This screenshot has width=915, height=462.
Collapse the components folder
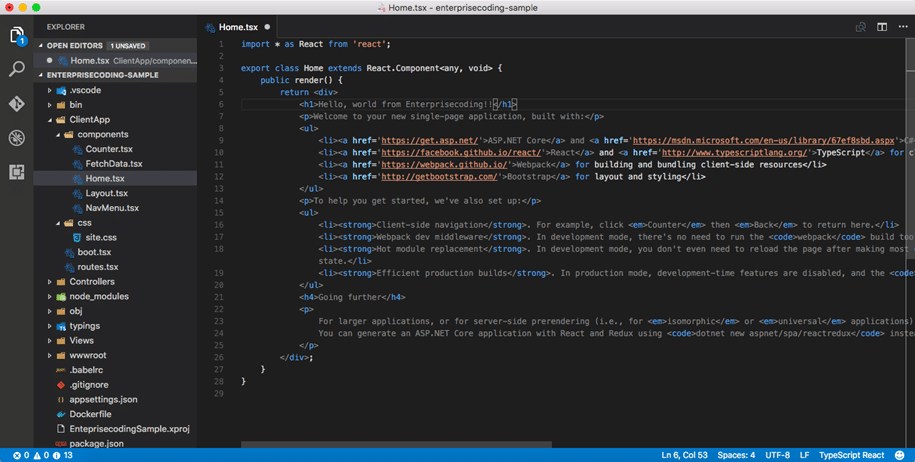coord(58,134)
